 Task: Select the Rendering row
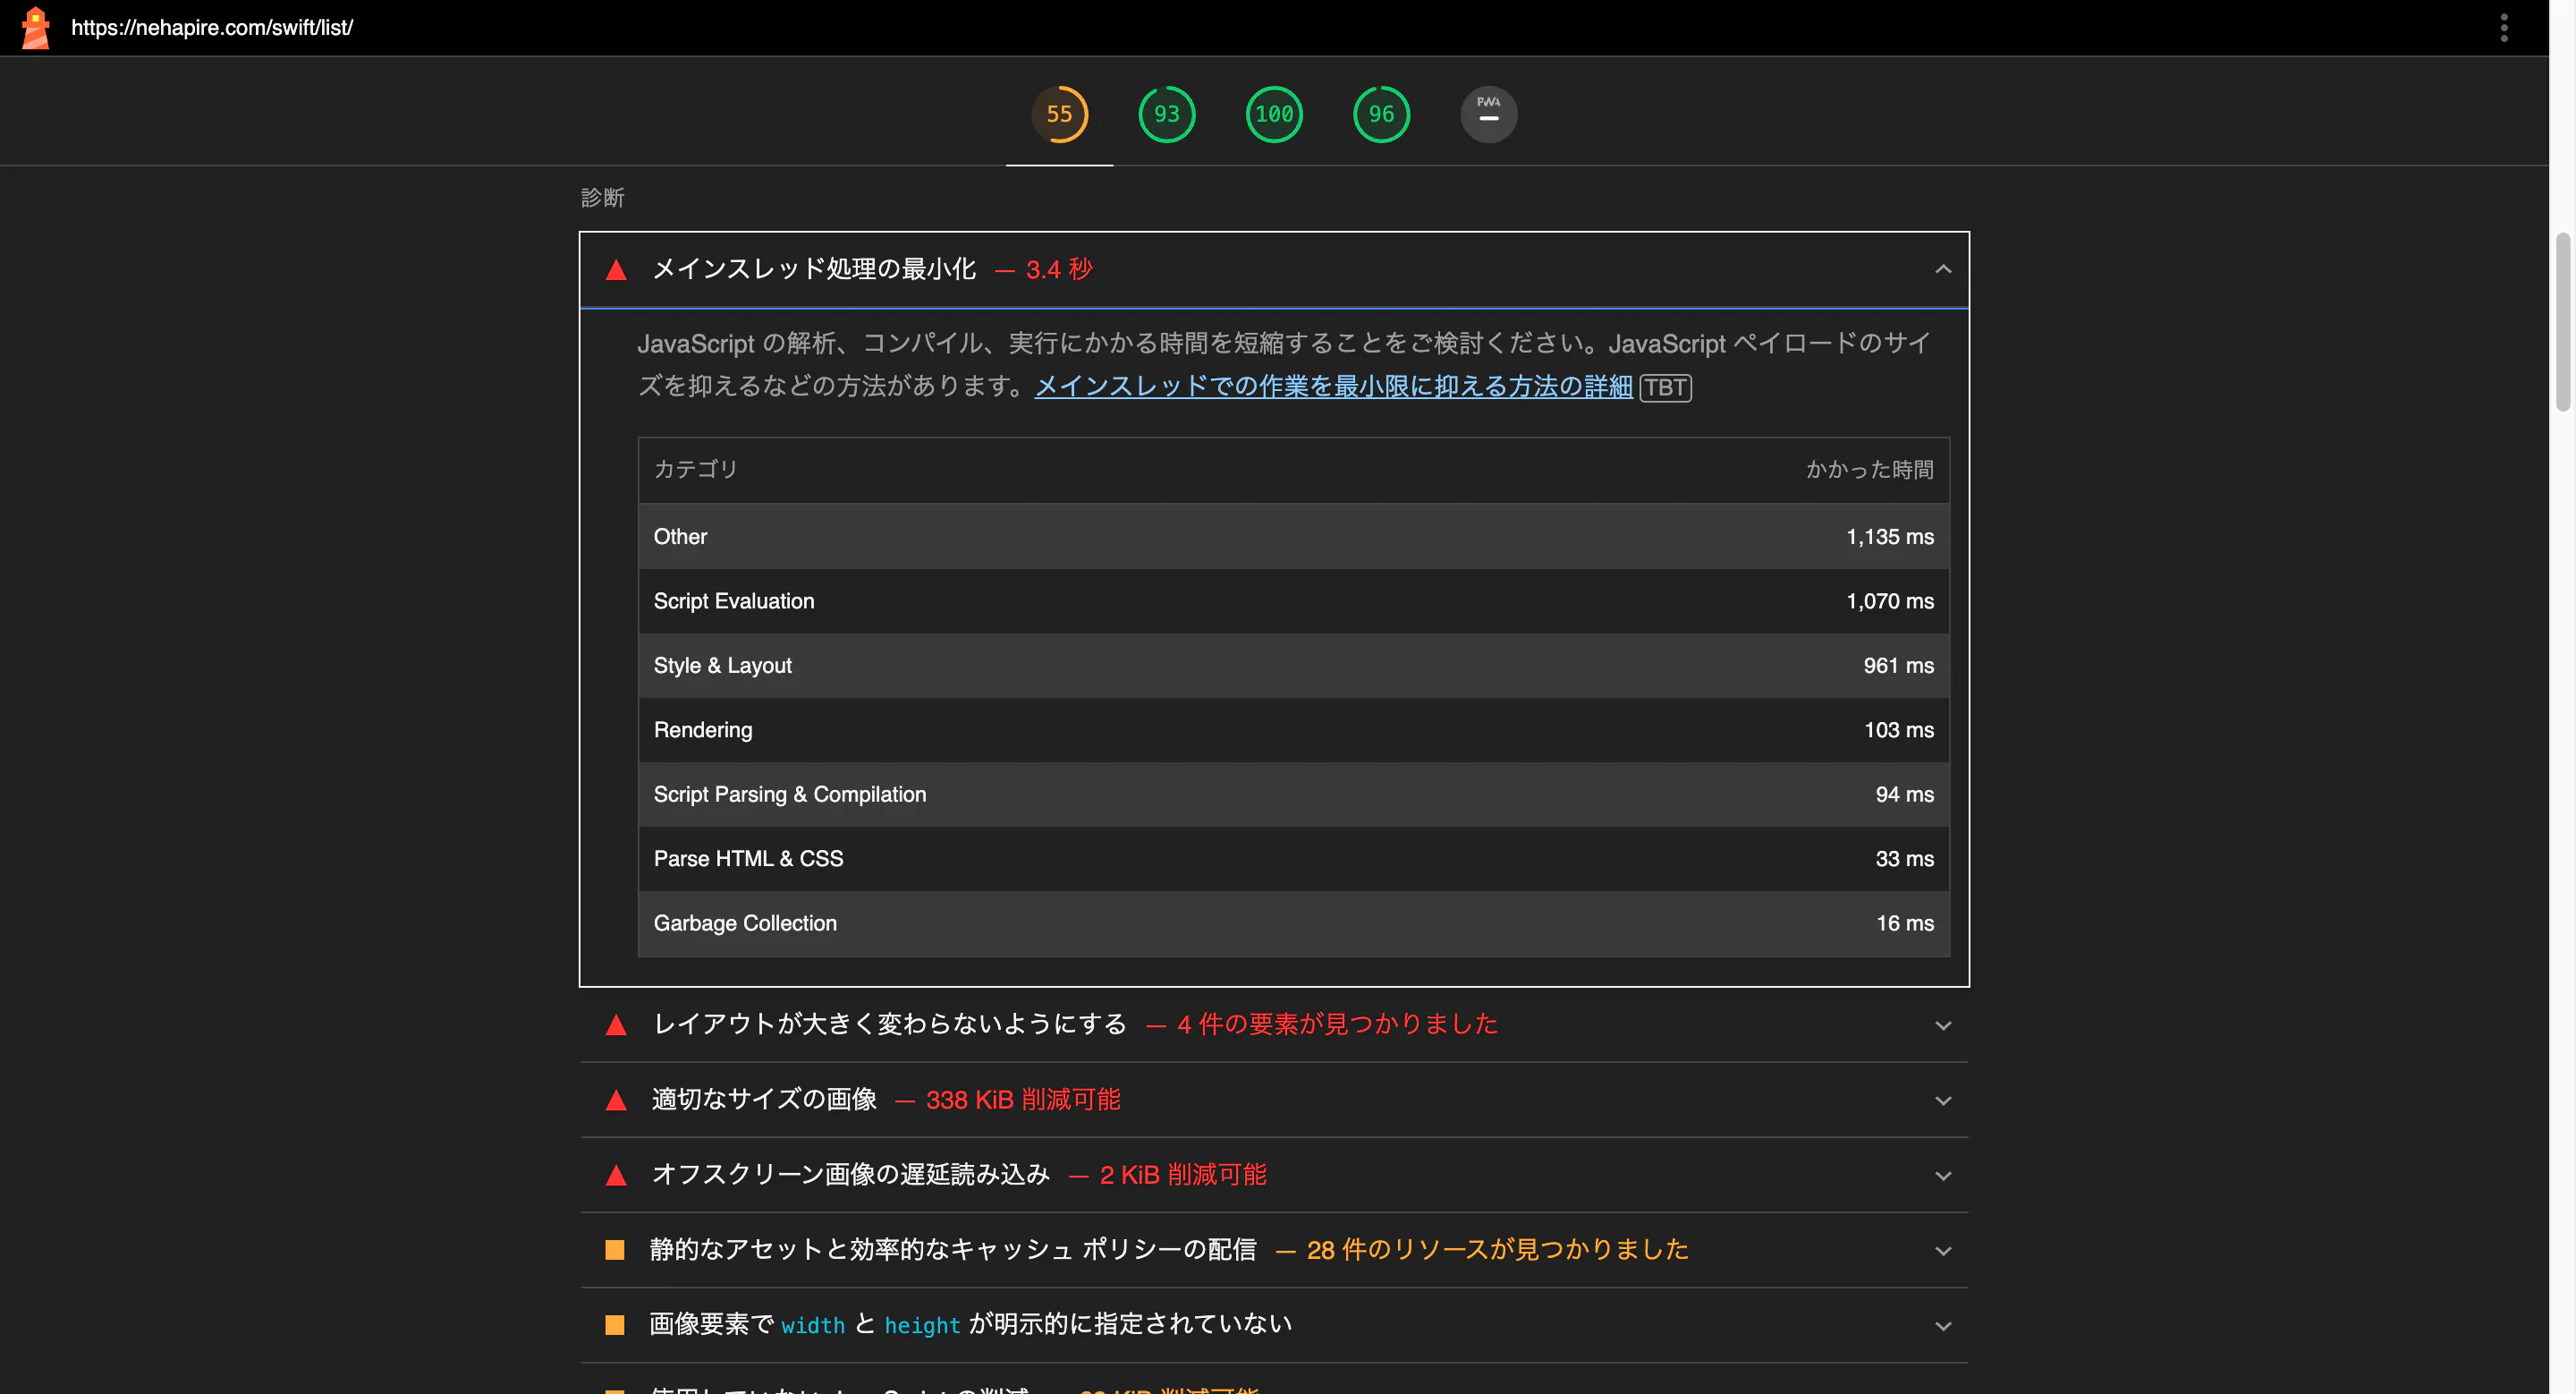point(1293,730)
